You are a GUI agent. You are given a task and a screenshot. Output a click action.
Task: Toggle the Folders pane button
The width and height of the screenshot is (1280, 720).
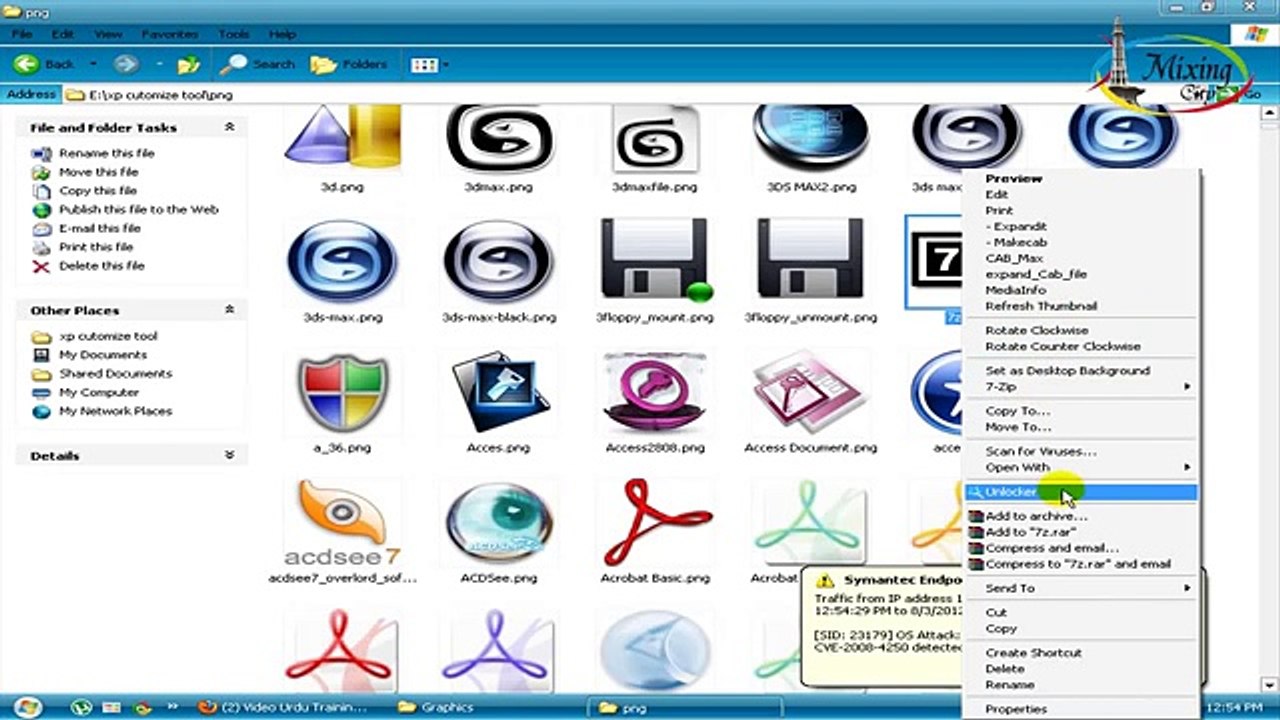[x=348, y=64]
